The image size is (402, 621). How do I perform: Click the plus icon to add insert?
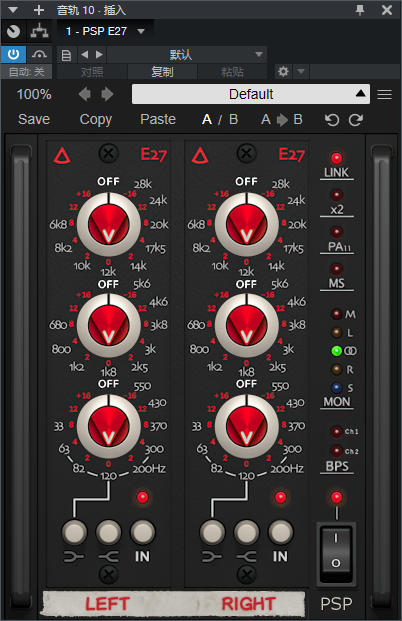click(39, 10)
